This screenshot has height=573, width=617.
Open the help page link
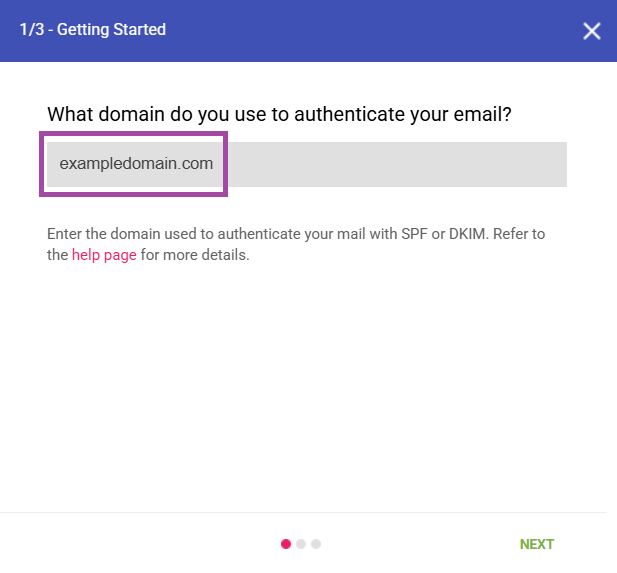pos(104,255)
